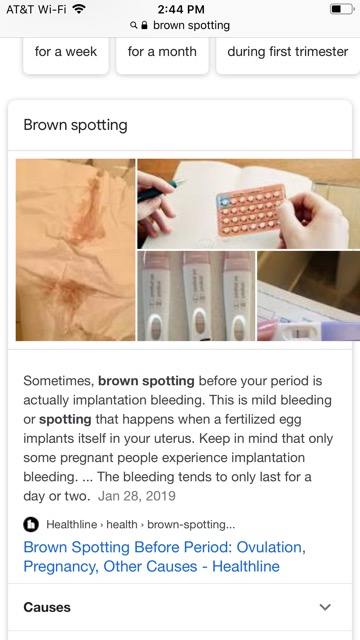Tap the padlock icon beside brown spotting
The image size is (360, 640).
[x=144, y=25]
